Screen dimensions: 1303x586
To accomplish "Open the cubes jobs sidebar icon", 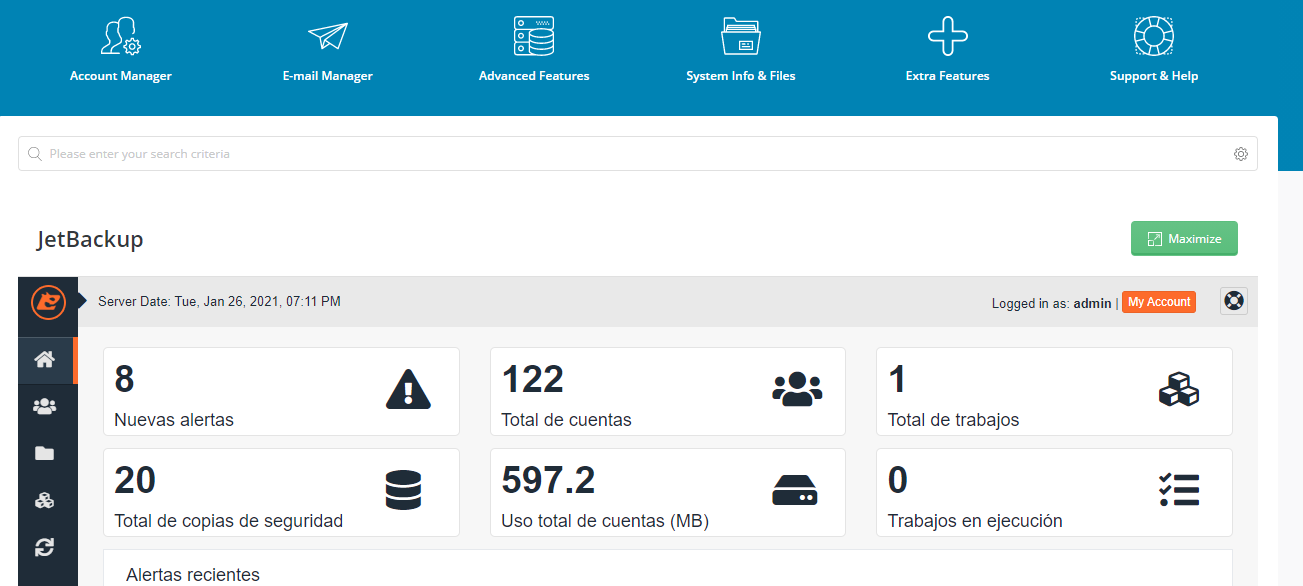I will pyautogui.click(x=45, y=500).
